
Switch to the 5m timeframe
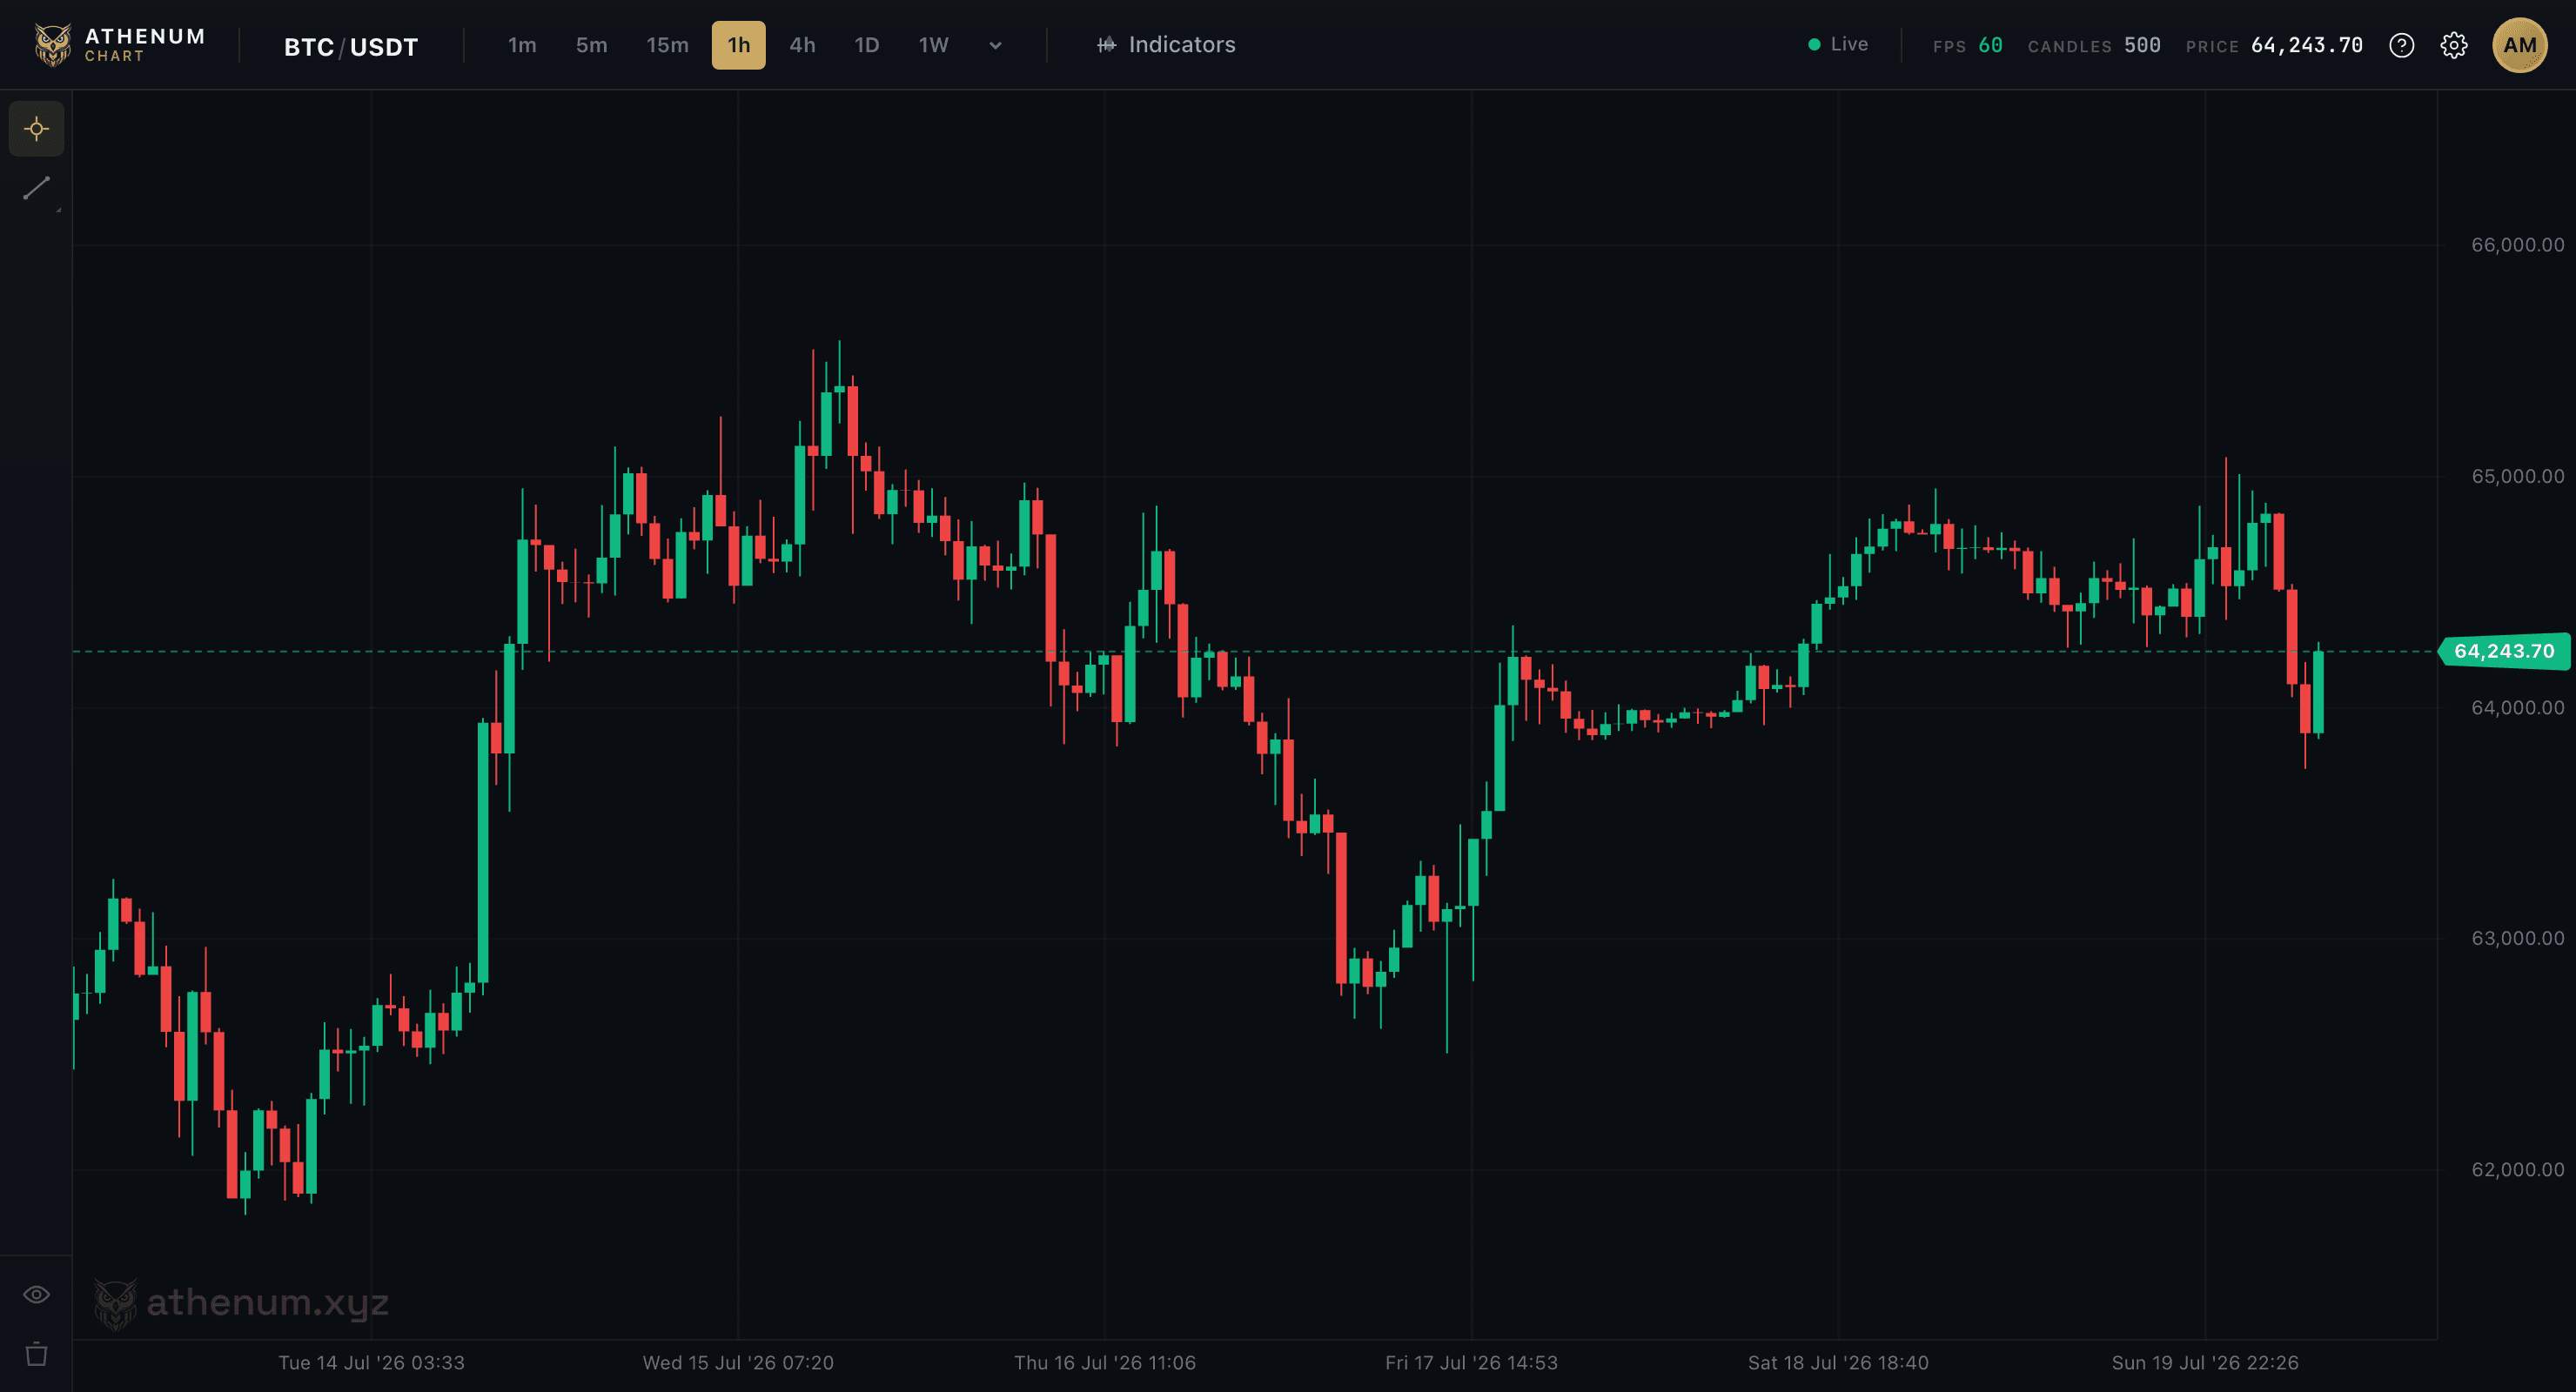[591, 45]
